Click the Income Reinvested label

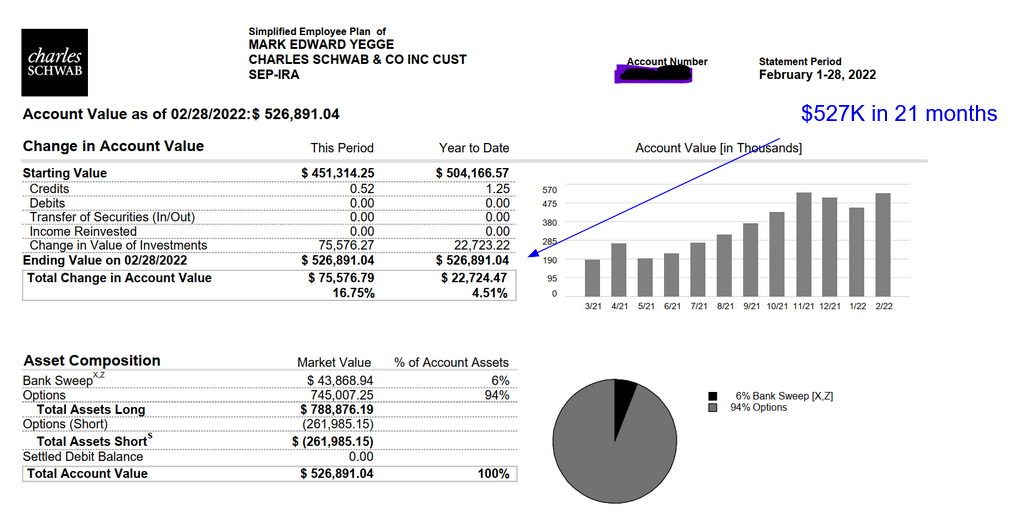83,231
